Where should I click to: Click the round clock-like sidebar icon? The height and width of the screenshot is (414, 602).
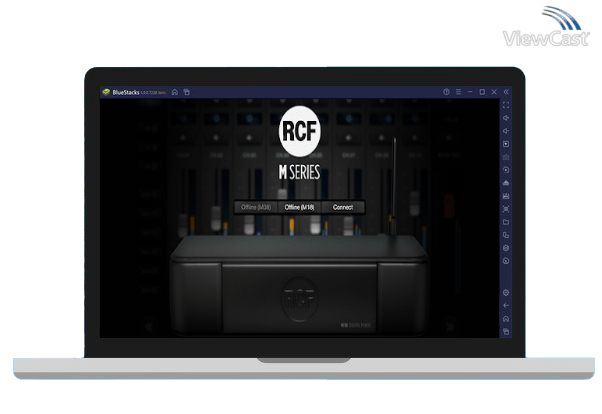[506, 261]
